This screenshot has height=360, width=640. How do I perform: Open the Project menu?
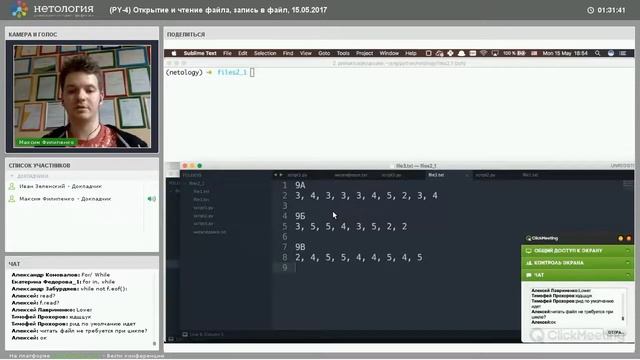tap(364, 53)
